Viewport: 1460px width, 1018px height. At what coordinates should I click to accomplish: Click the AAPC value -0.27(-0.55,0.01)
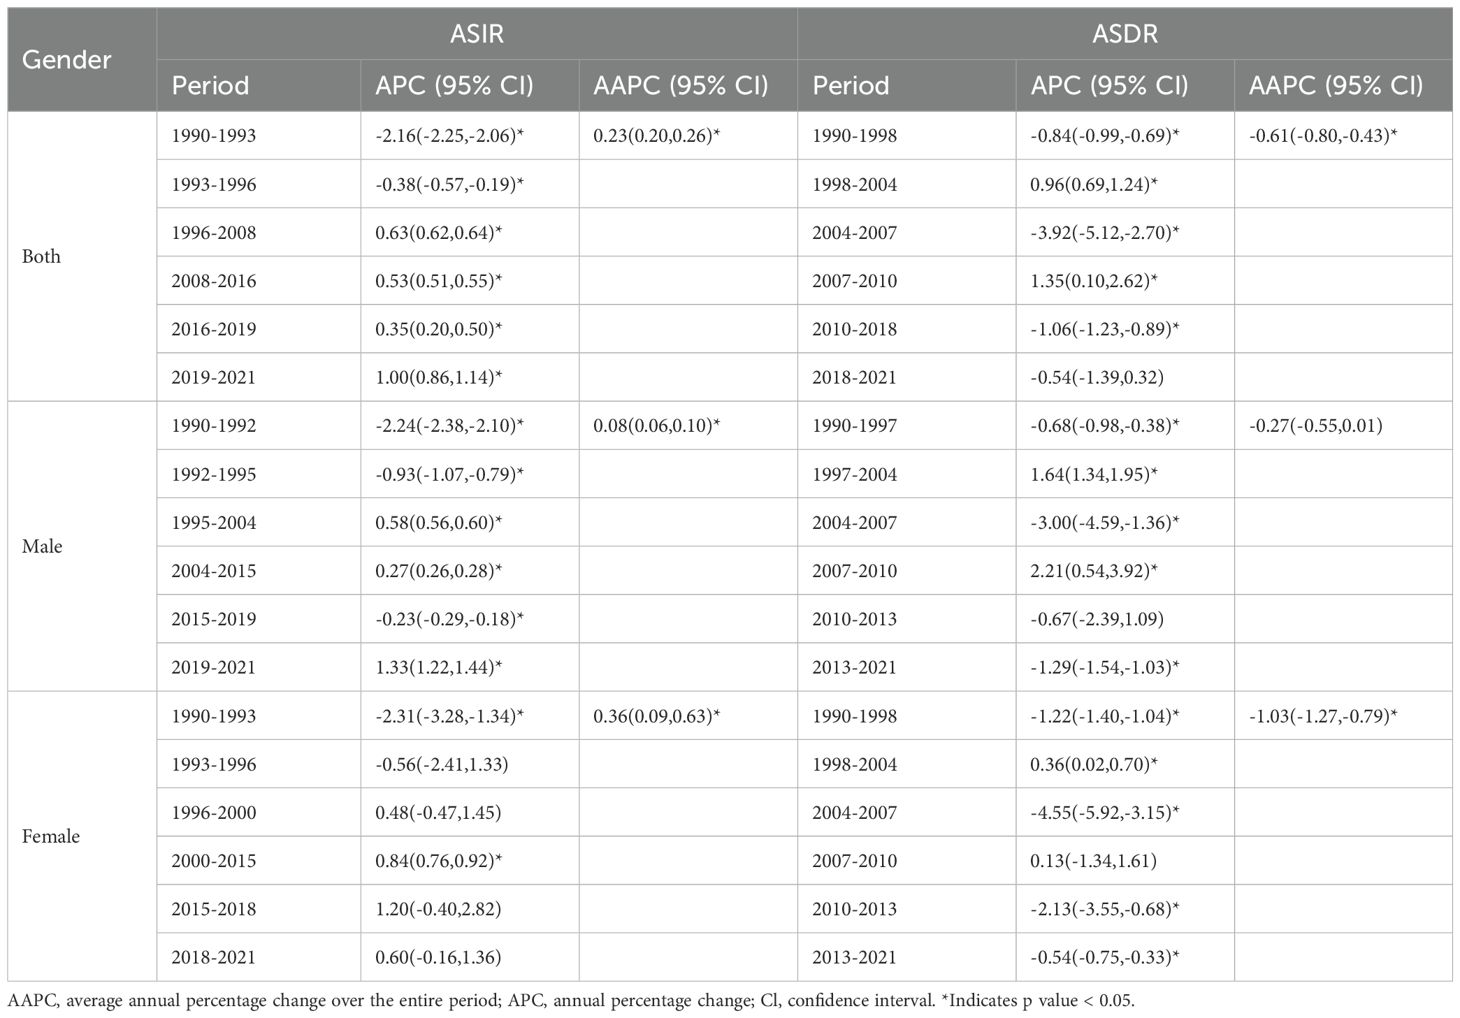(x=1316, y=425)
